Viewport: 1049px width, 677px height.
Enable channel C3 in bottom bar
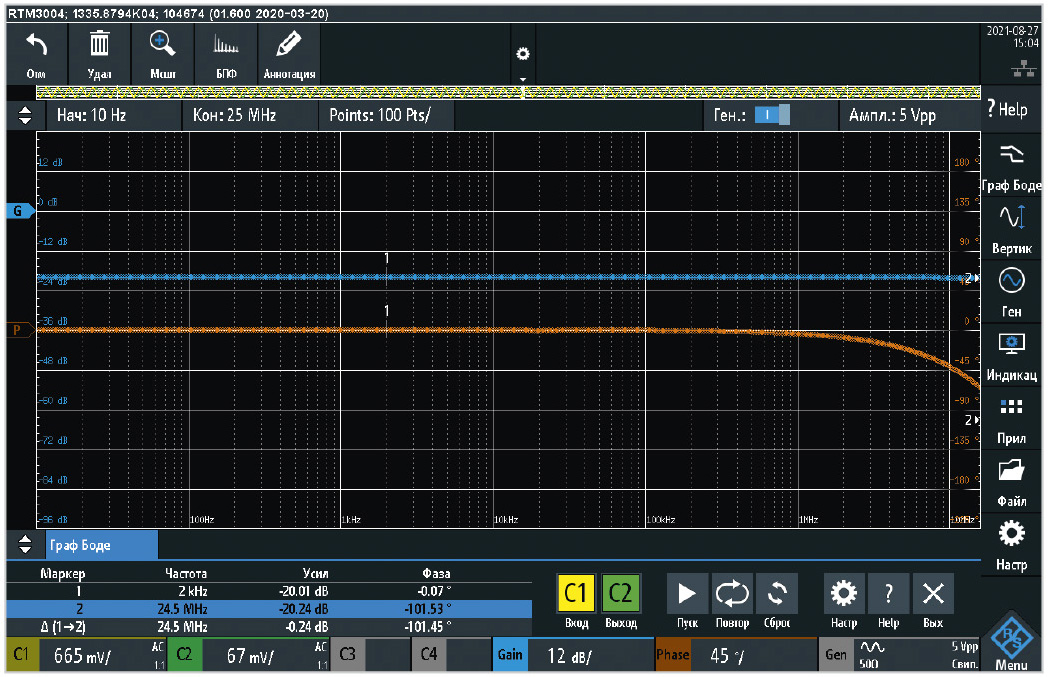pyautogui.click(x=370, y=655)
